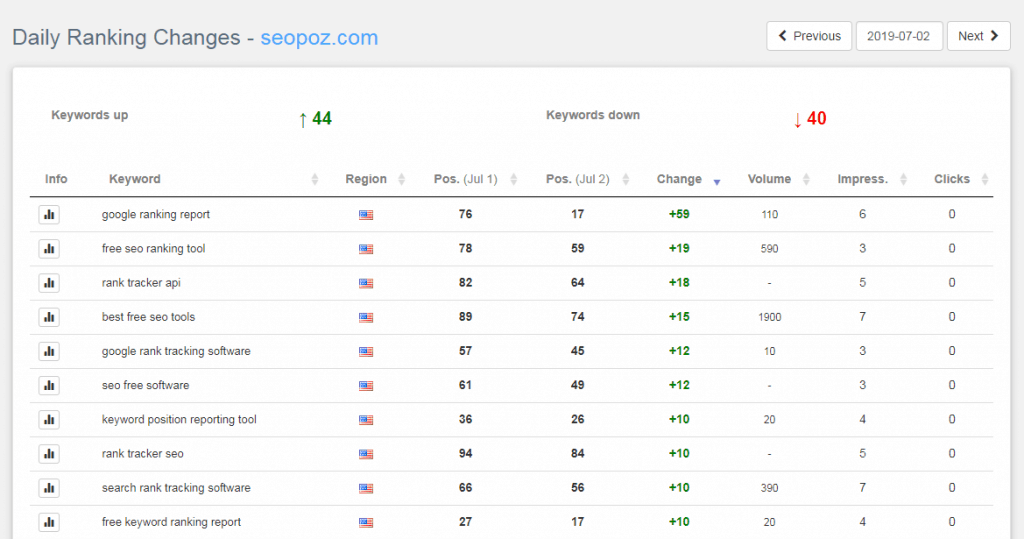Open chart info for free seo ranking tool
The height and width of the screenshot is (539, 1024).
(49, 249)
